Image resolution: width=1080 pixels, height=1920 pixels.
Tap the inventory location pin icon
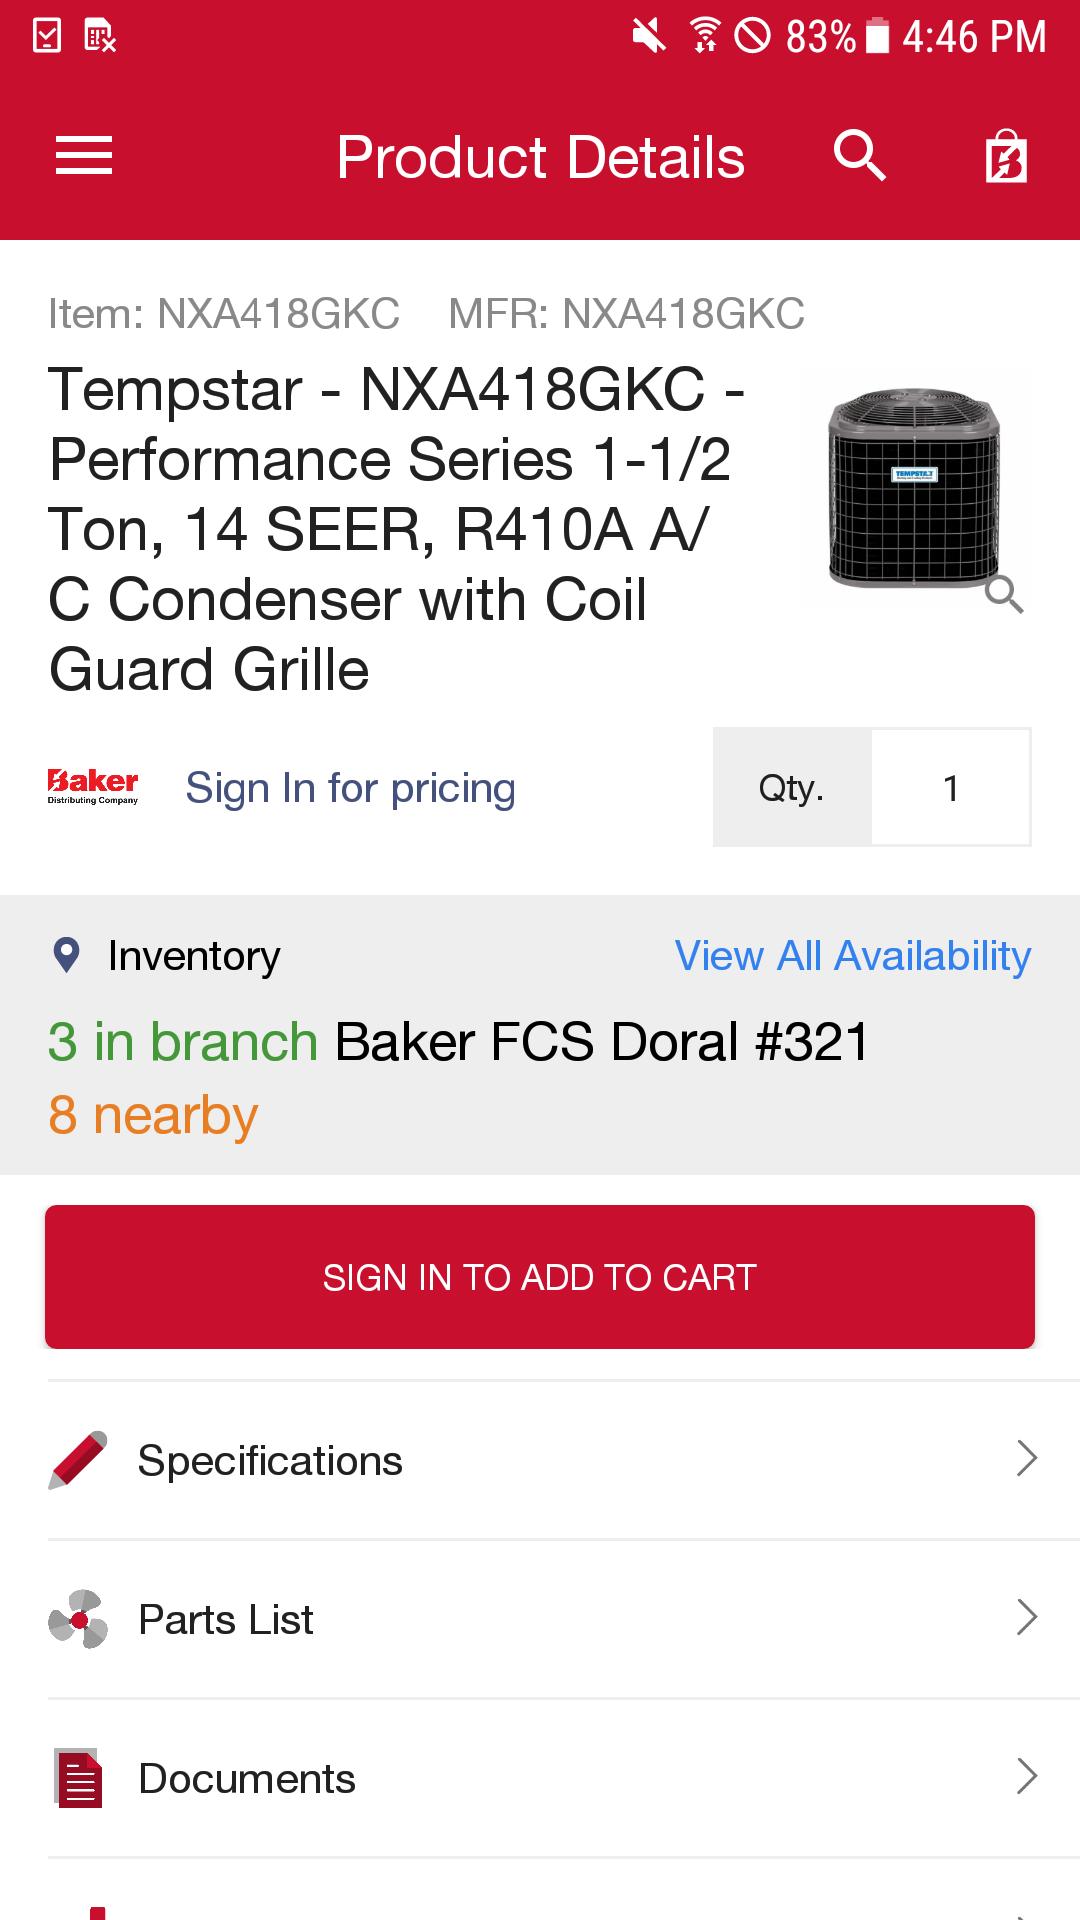66,955
